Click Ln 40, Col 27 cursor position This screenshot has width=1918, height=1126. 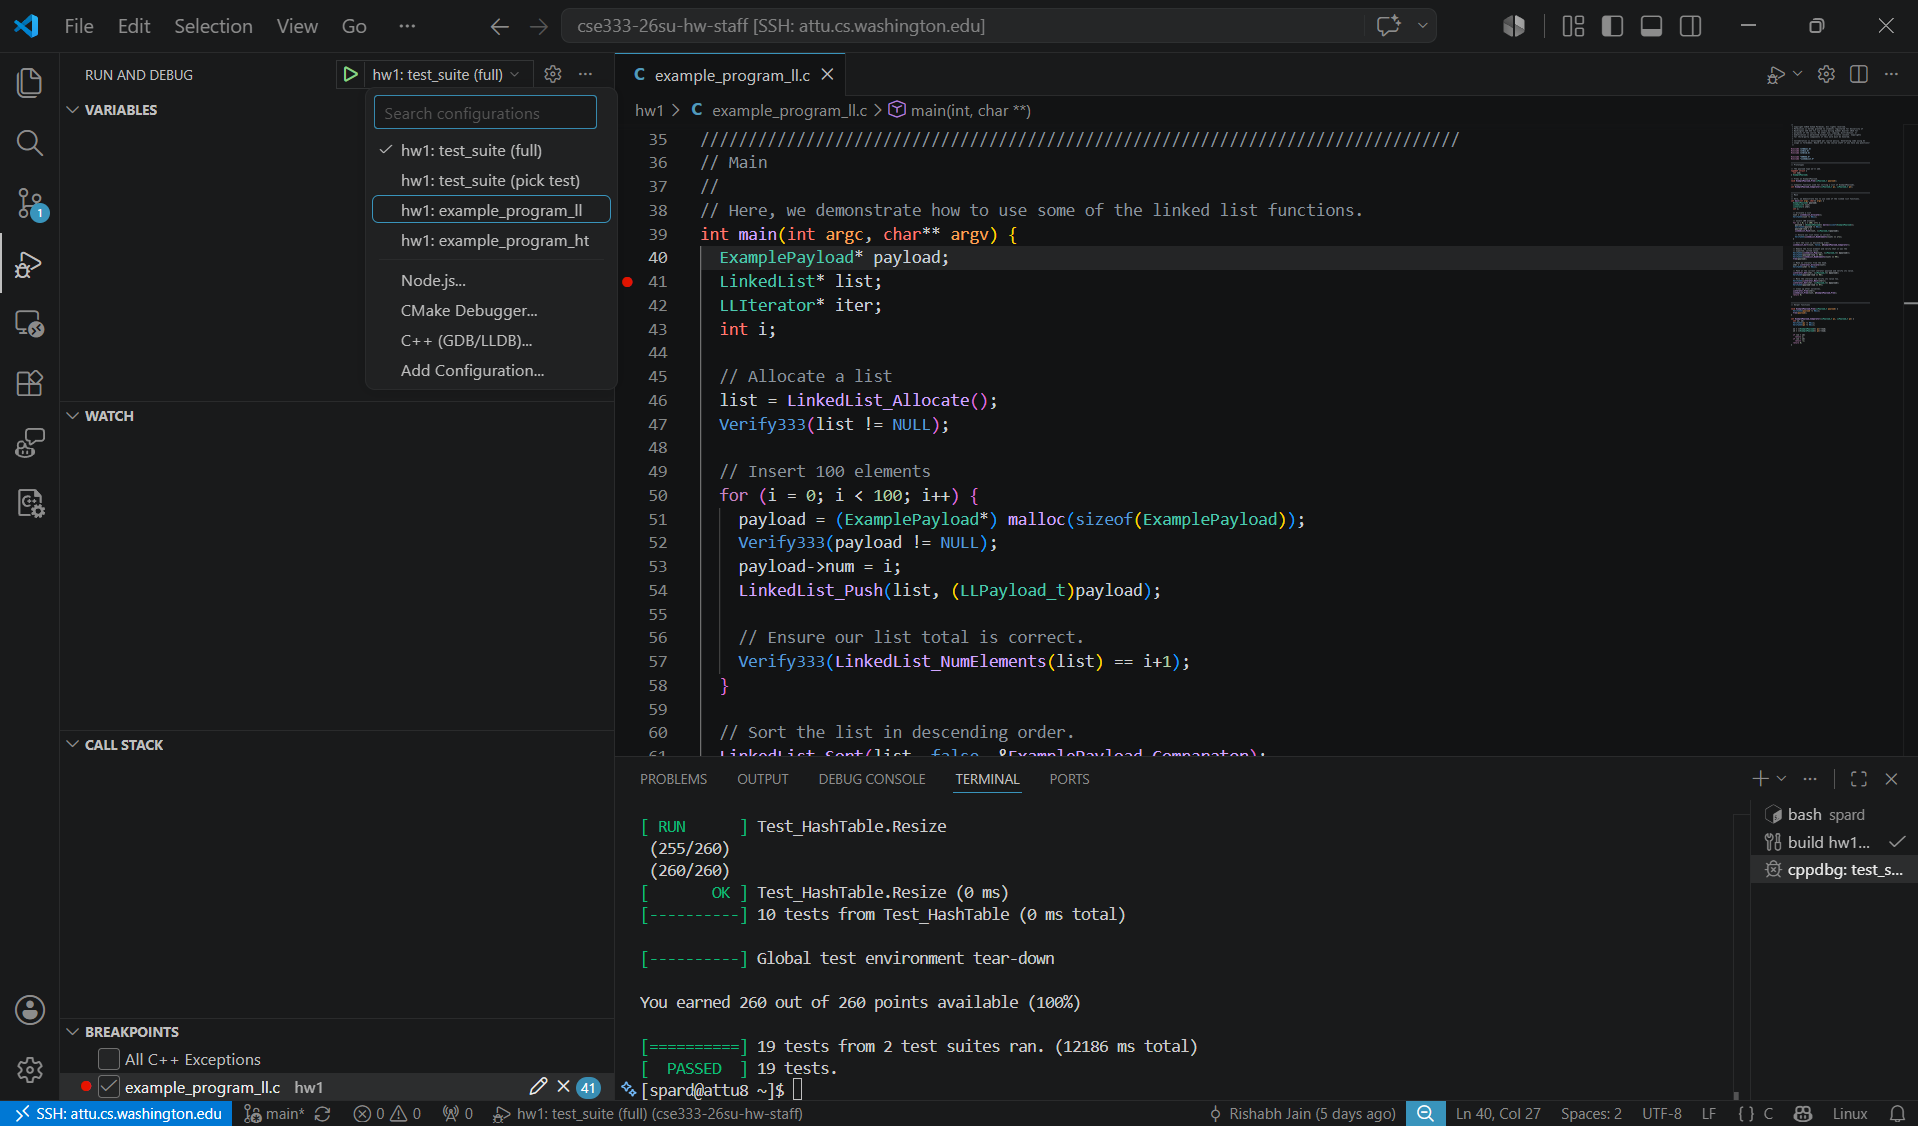(1498, 1114)
